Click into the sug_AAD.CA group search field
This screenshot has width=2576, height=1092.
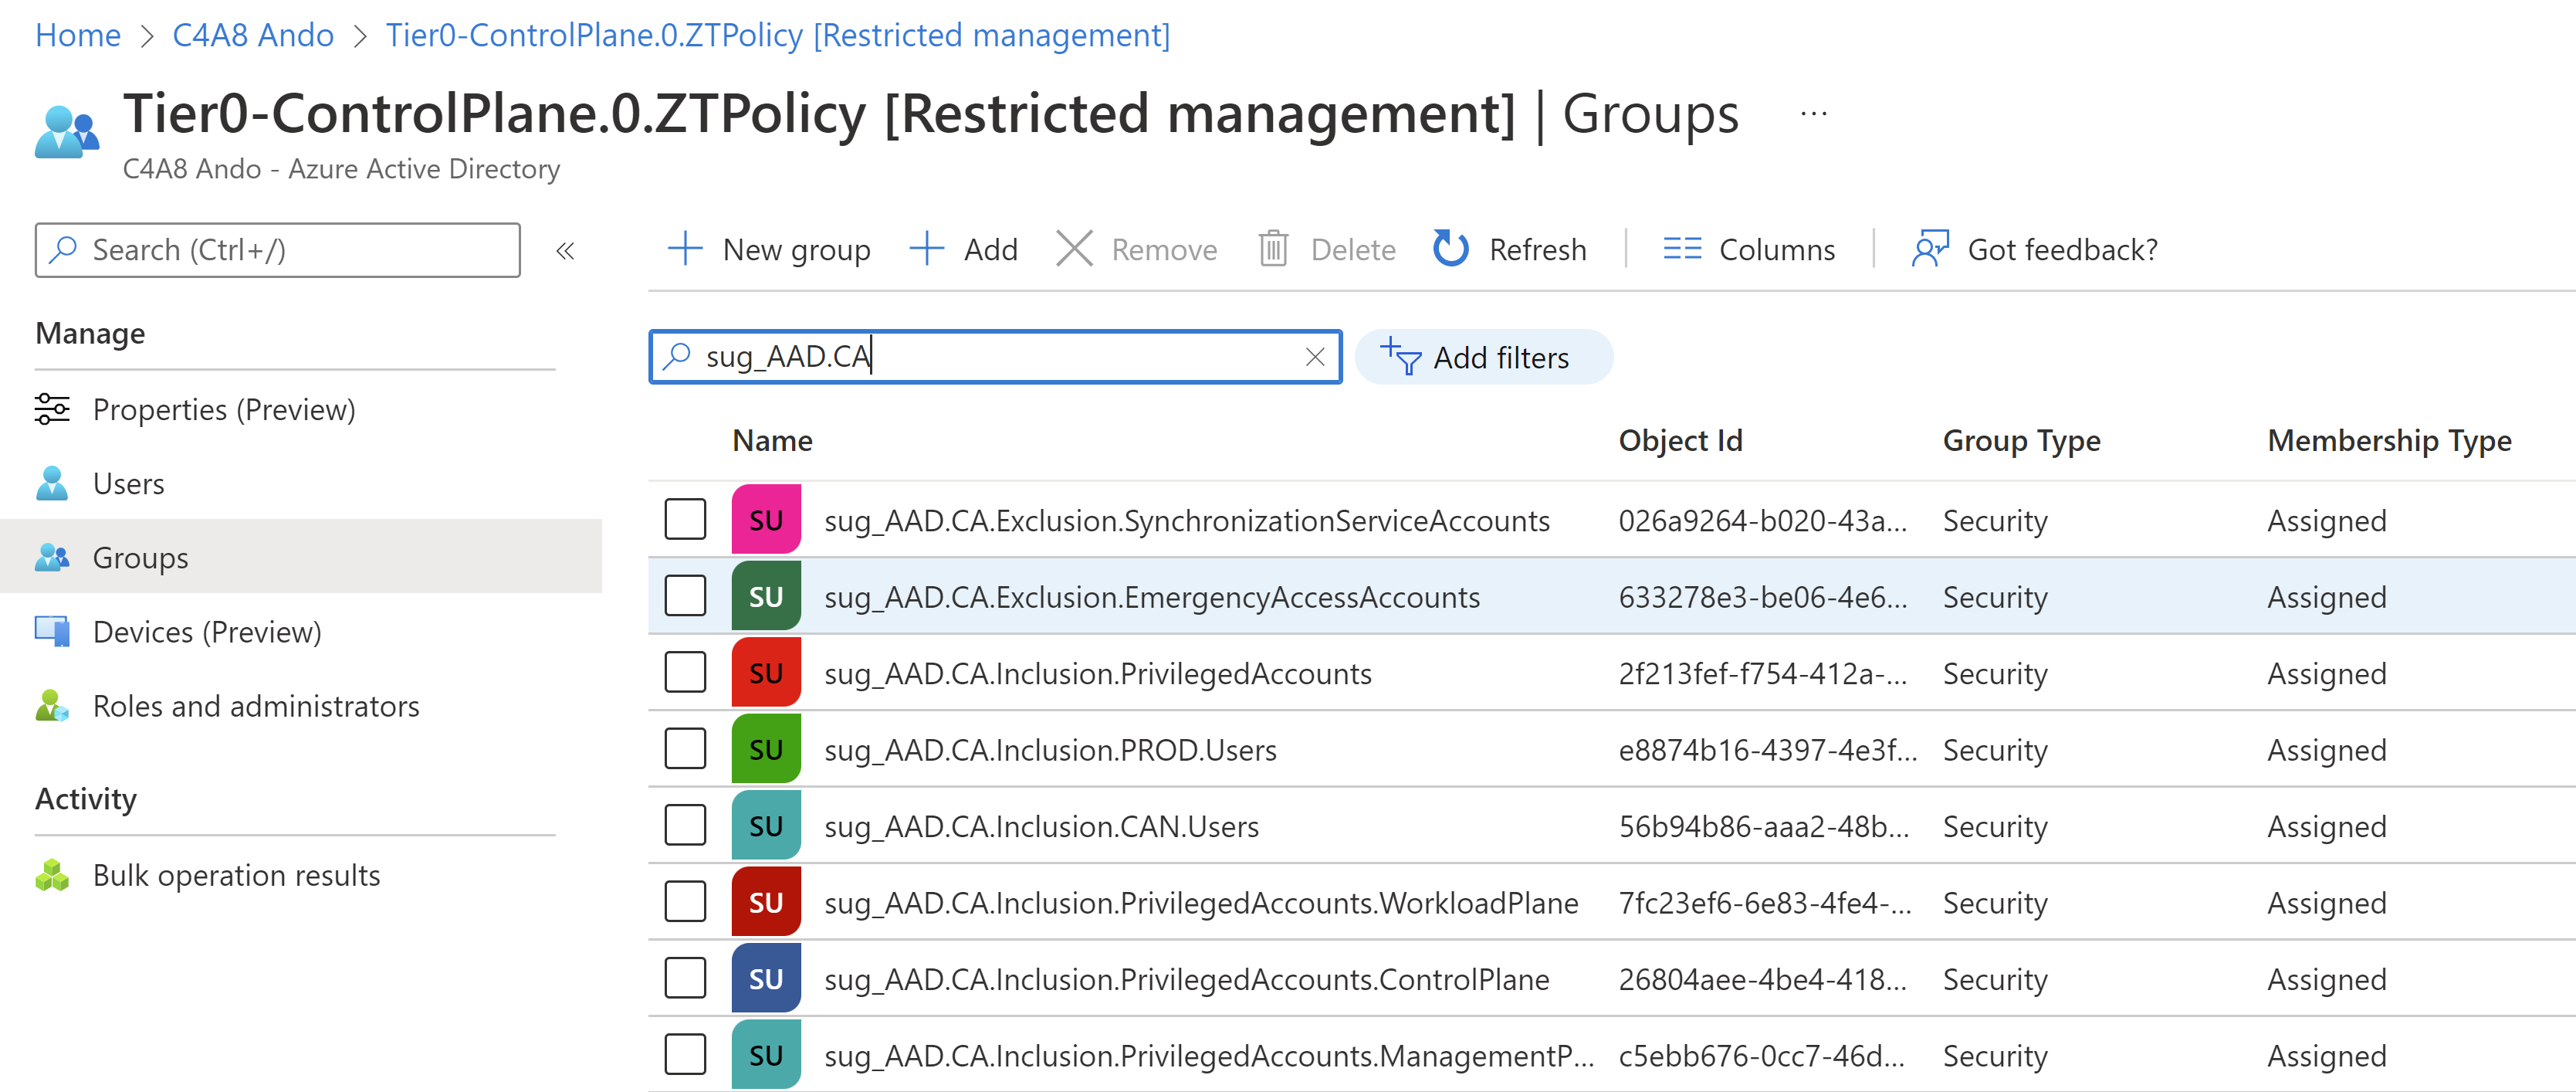995,357
